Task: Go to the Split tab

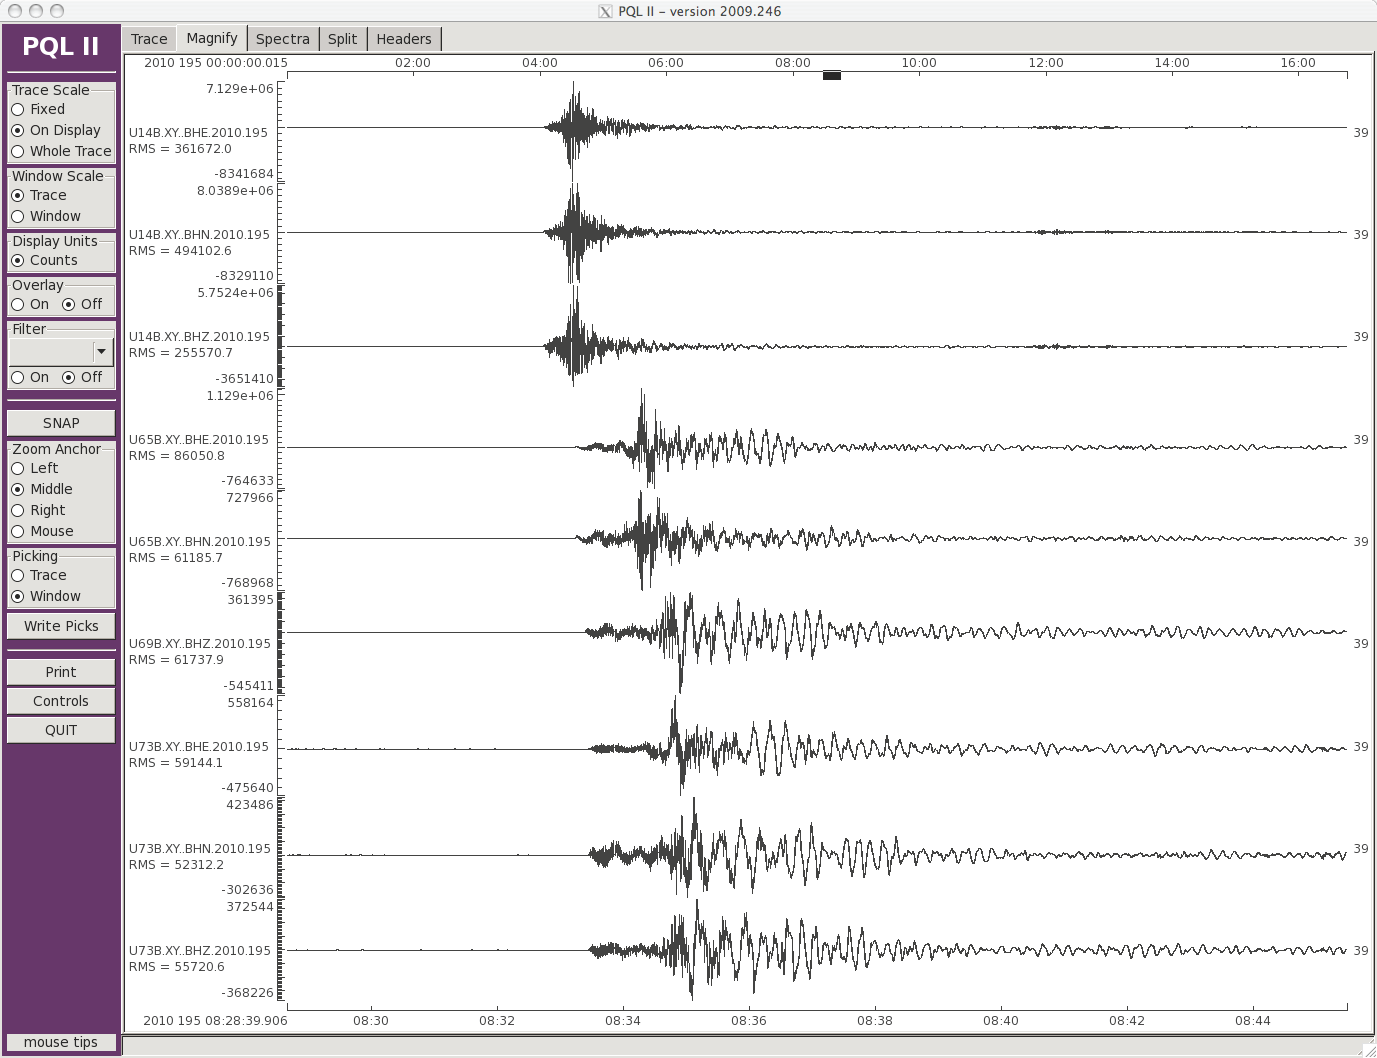Action: click(x=342, y=39)
